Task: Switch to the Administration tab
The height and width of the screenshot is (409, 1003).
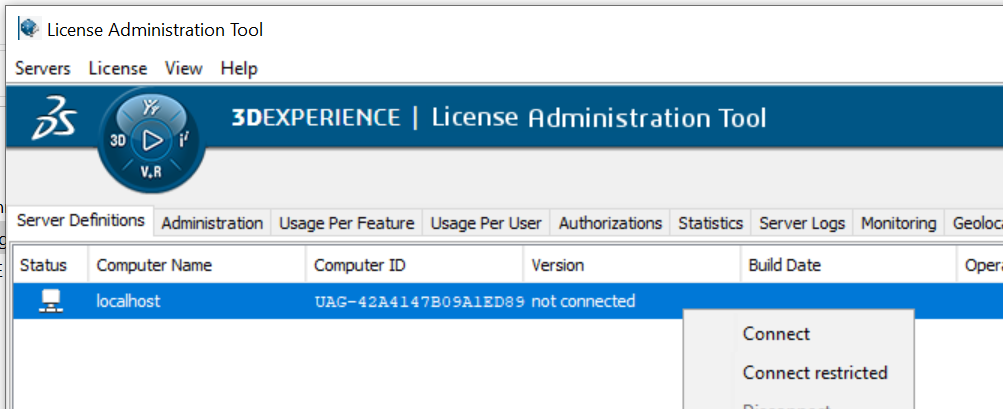Action: (212, 223)
